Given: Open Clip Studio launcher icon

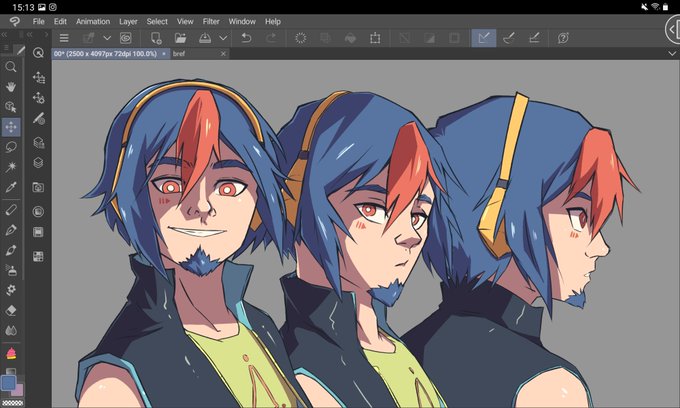Looking at the screenshot, I should [x=126, y=38].
